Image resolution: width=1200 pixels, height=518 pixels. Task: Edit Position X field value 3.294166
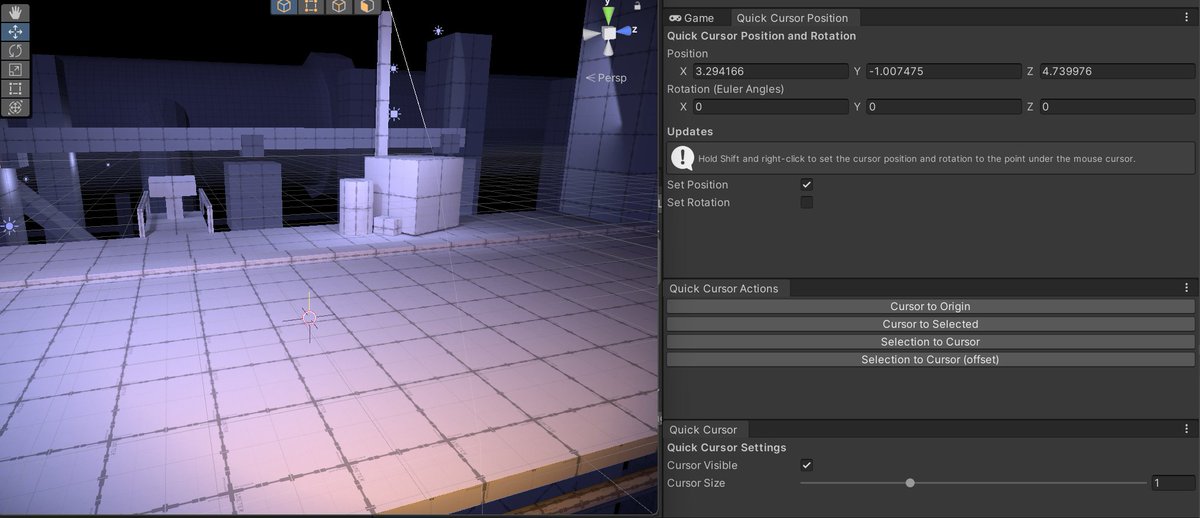pyautogui.click(x=770, y=72)
